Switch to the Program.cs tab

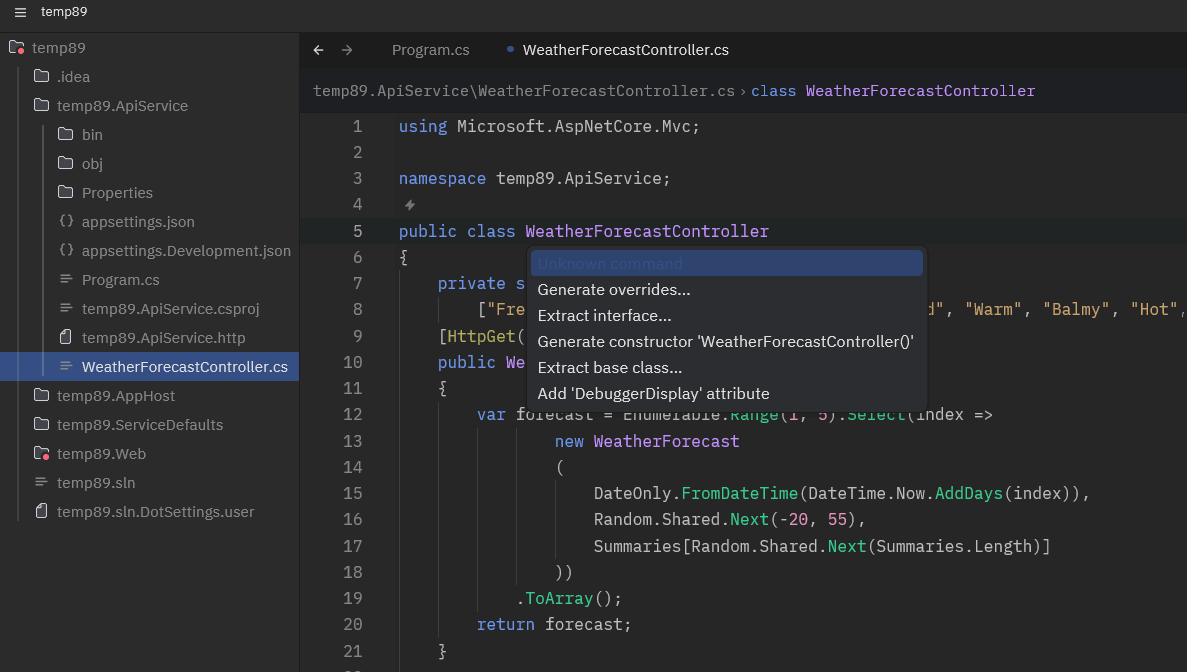pyautogui.click(x=430, y=50)
